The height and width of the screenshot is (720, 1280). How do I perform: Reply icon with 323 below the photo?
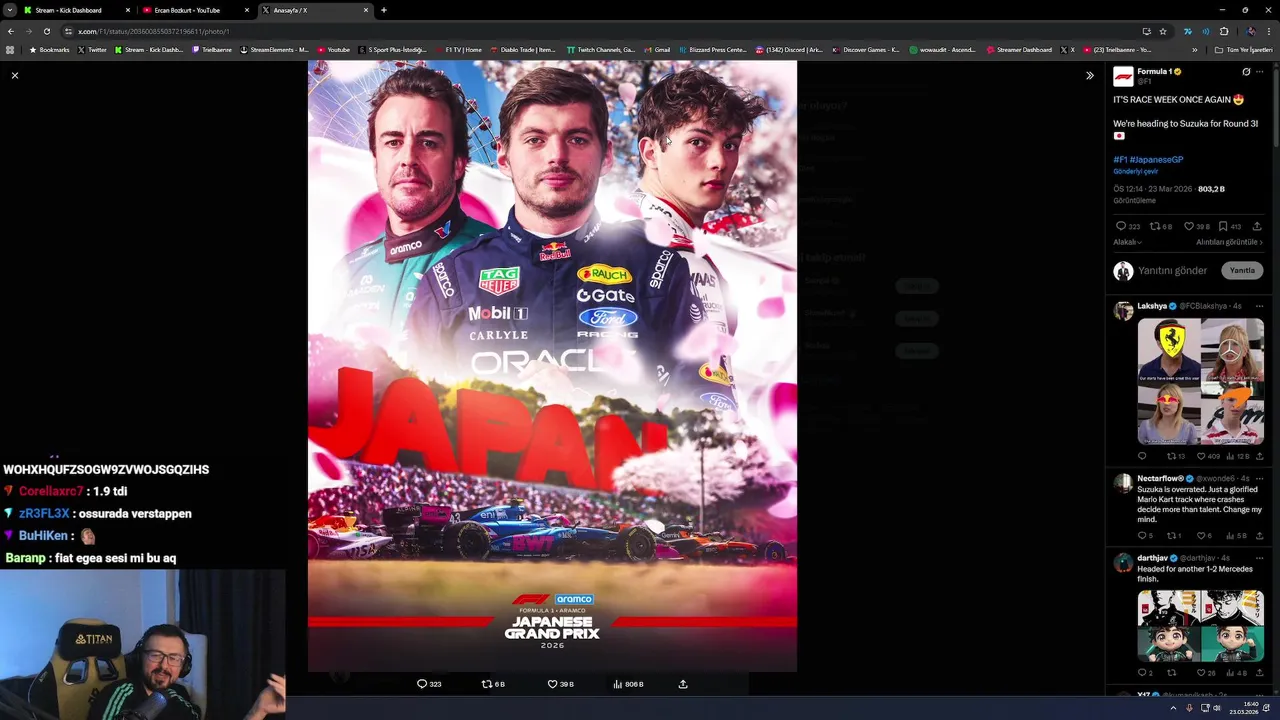point(422,684)
